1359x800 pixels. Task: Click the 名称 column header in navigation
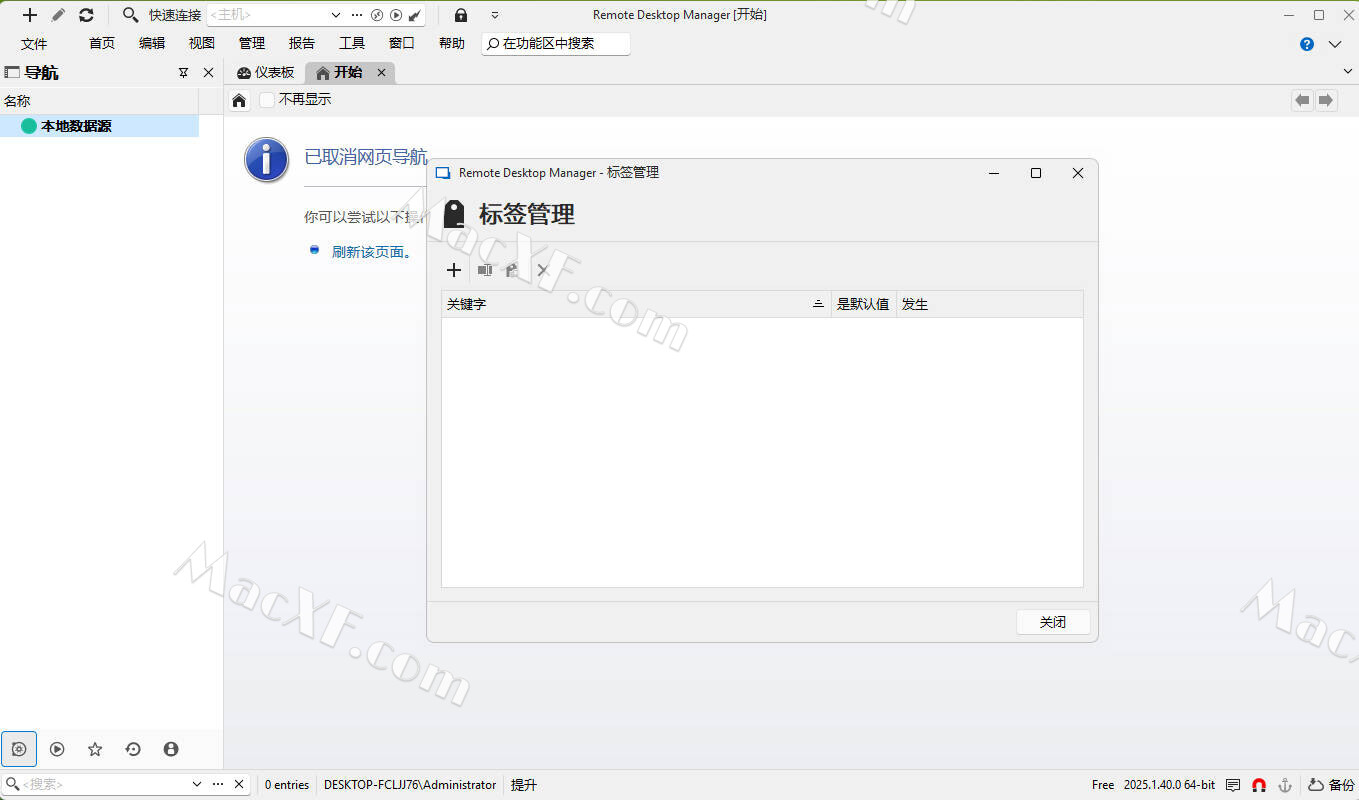click(x=99, y=101)
